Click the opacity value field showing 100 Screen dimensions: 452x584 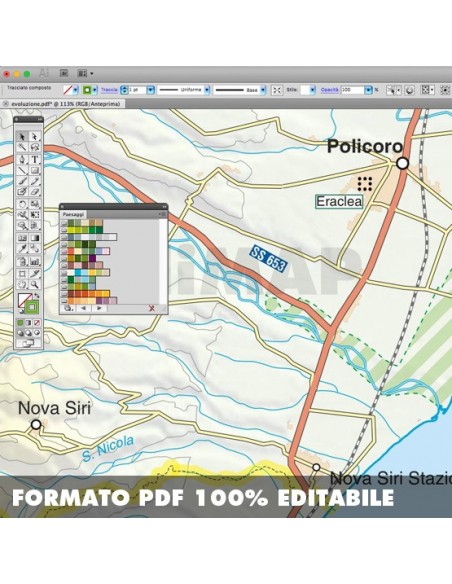[x=352, y=90]
